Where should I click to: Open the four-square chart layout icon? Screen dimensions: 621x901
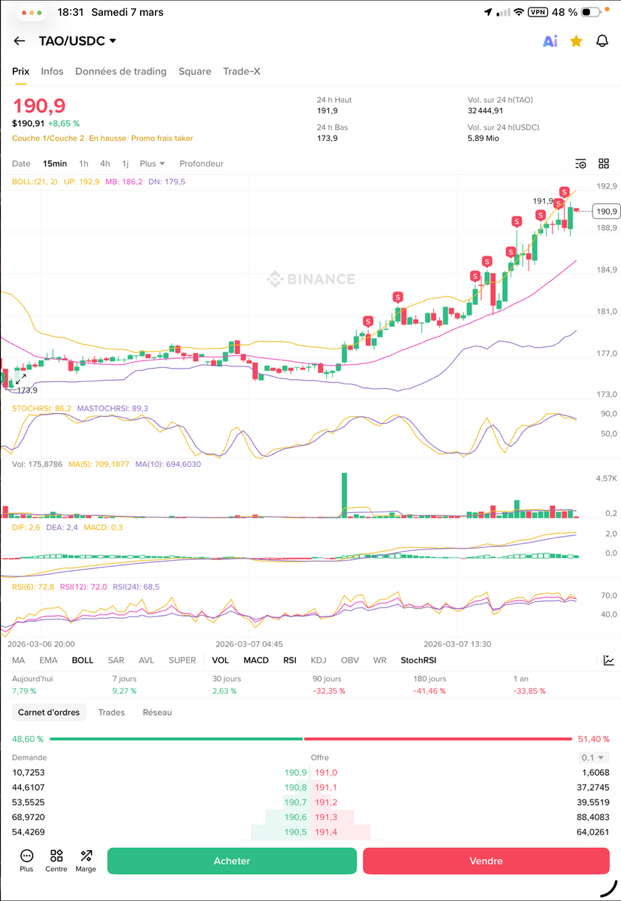tap(604, 164)
